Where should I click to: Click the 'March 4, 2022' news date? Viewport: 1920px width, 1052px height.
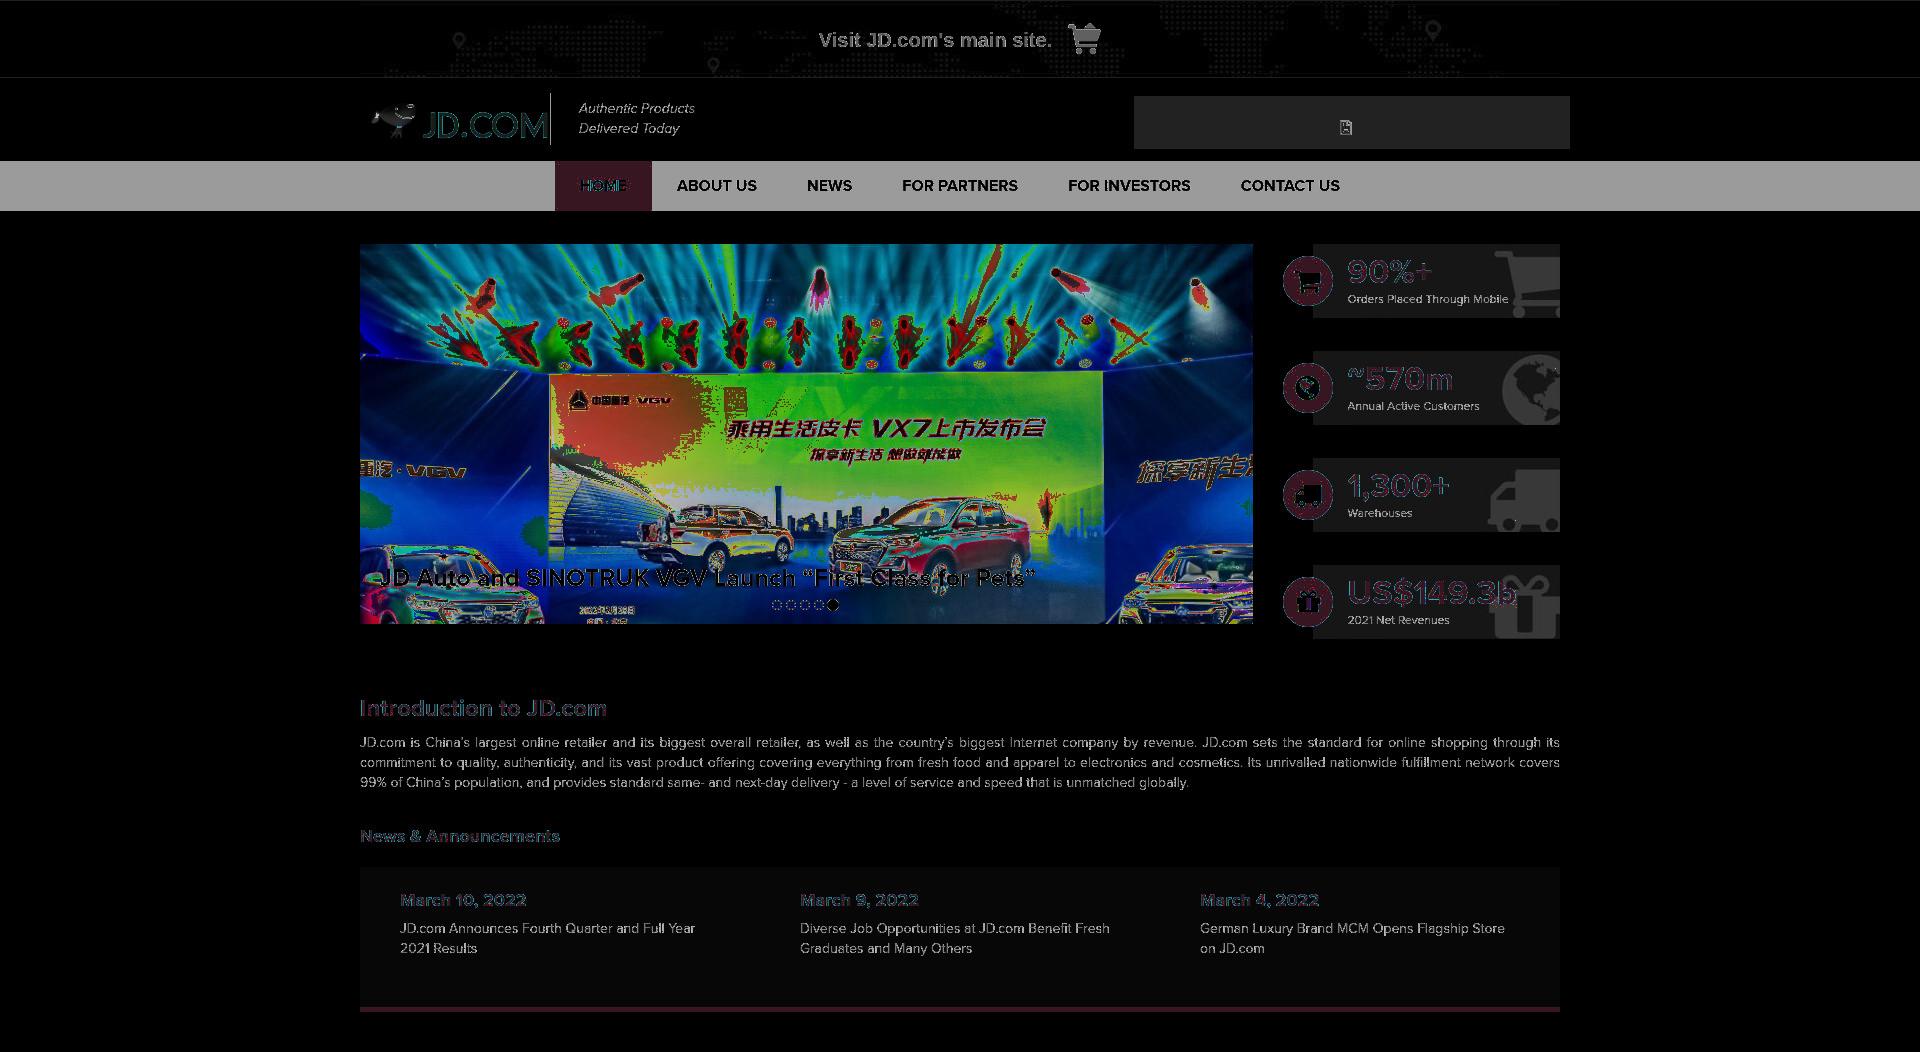click(1259, 900)
